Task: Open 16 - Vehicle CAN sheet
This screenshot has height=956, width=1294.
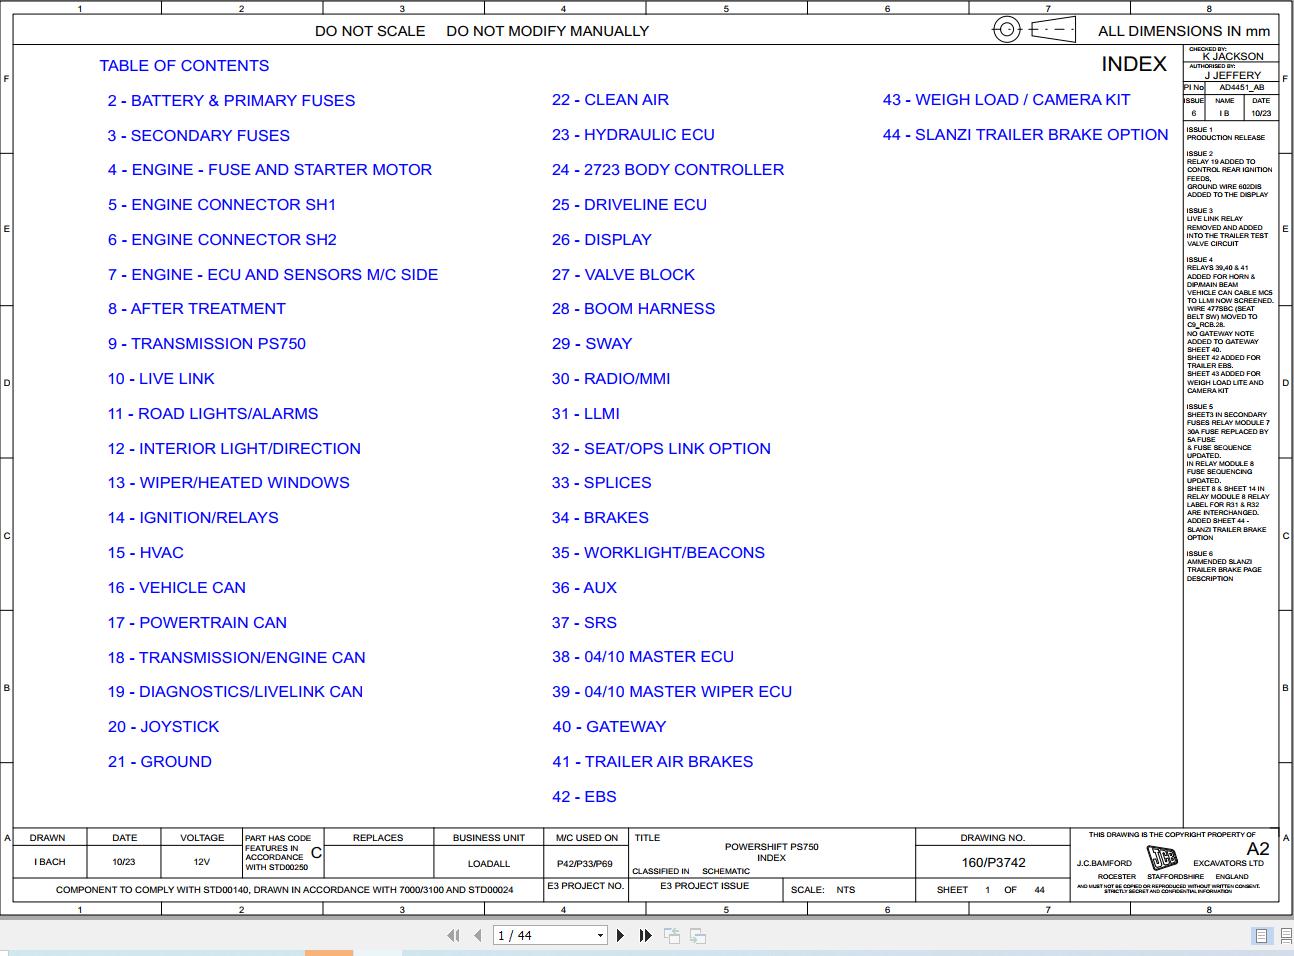Action: [x=177, y=588]
